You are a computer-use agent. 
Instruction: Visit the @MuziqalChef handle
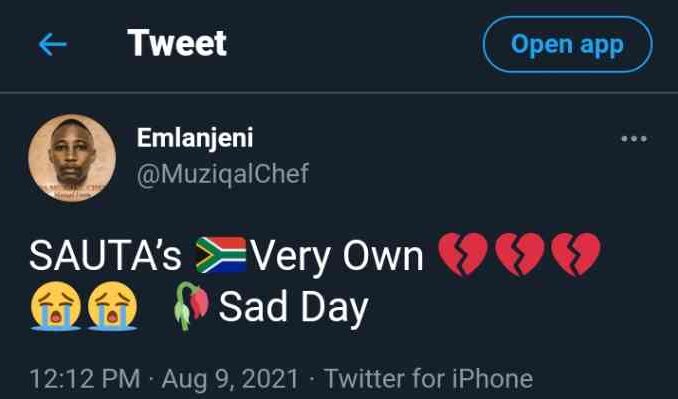pos(223,174)
